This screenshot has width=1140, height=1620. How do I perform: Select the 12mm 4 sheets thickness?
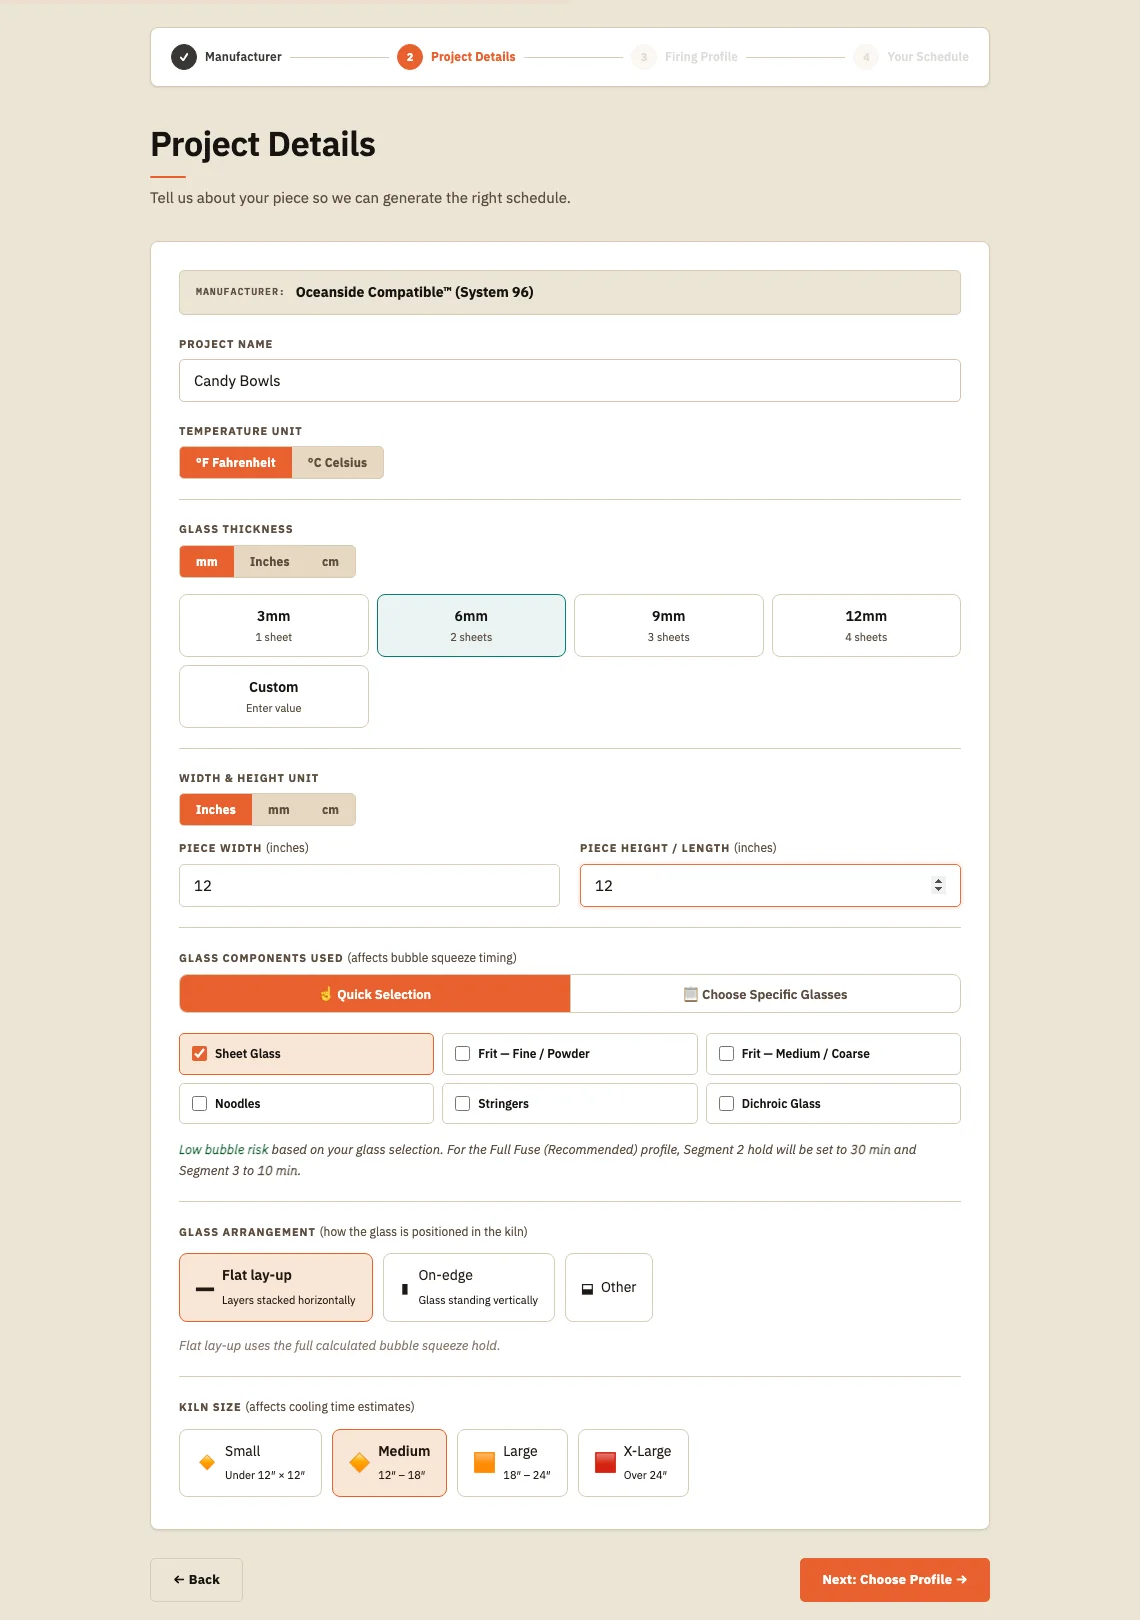pos(866,626)
